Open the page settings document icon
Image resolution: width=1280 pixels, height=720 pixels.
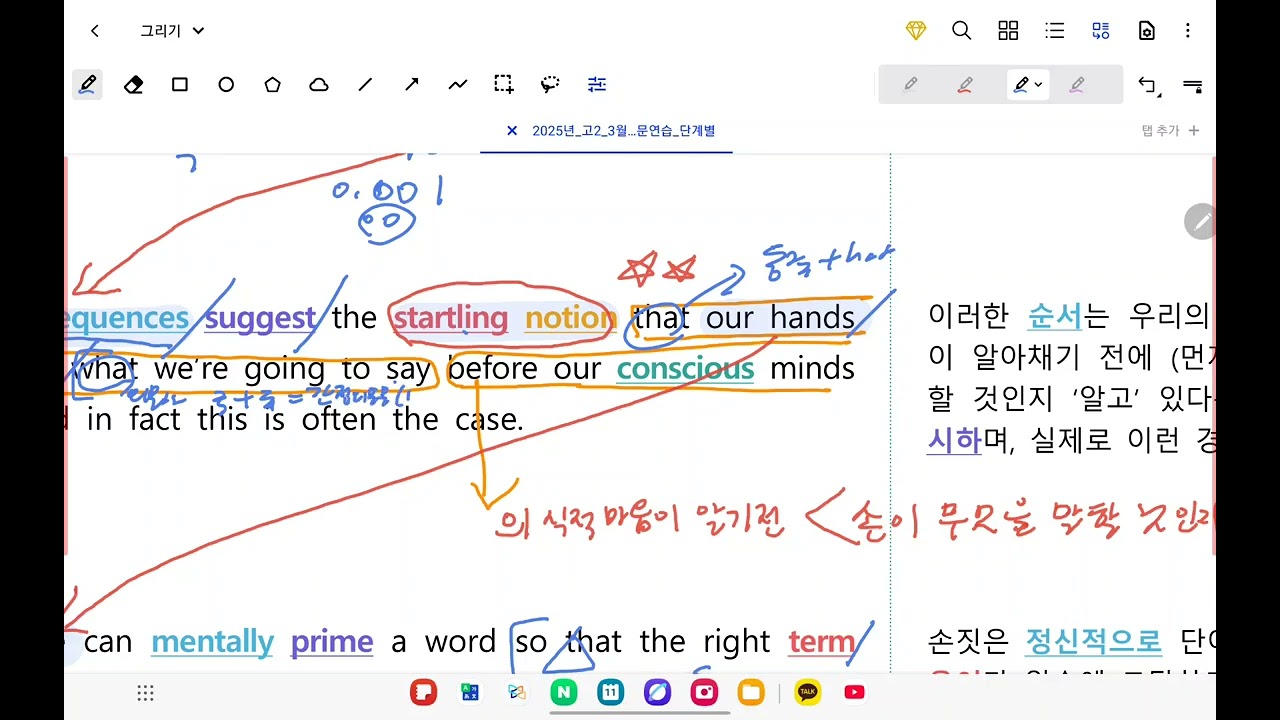coord(1147,31)
